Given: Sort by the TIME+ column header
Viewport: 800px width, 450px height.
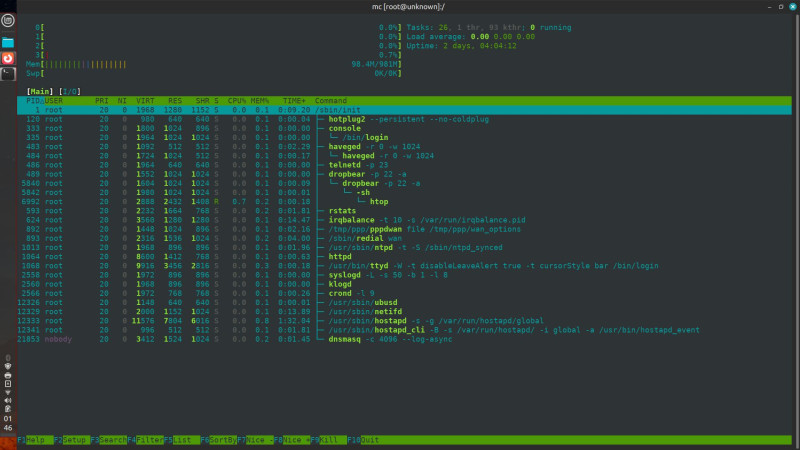Looking at the screenshot, I should [x=294, y=101].
